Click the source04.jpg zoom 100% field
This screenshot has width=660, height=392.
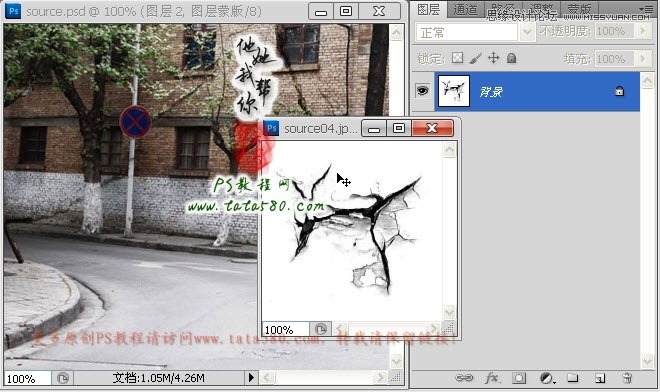286,329
